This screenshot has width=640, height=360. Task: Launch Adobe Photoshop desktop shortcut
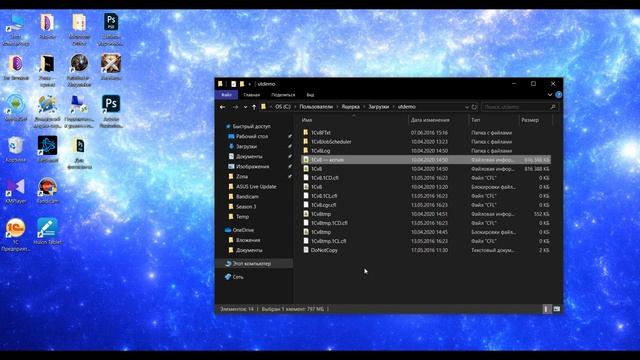[111, 111]
